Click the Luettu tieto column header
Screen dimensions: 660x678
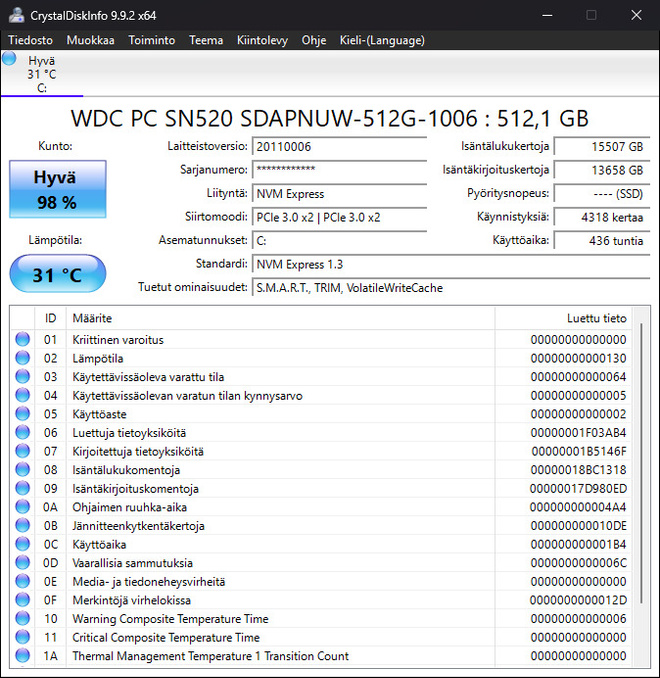point(563,318)
